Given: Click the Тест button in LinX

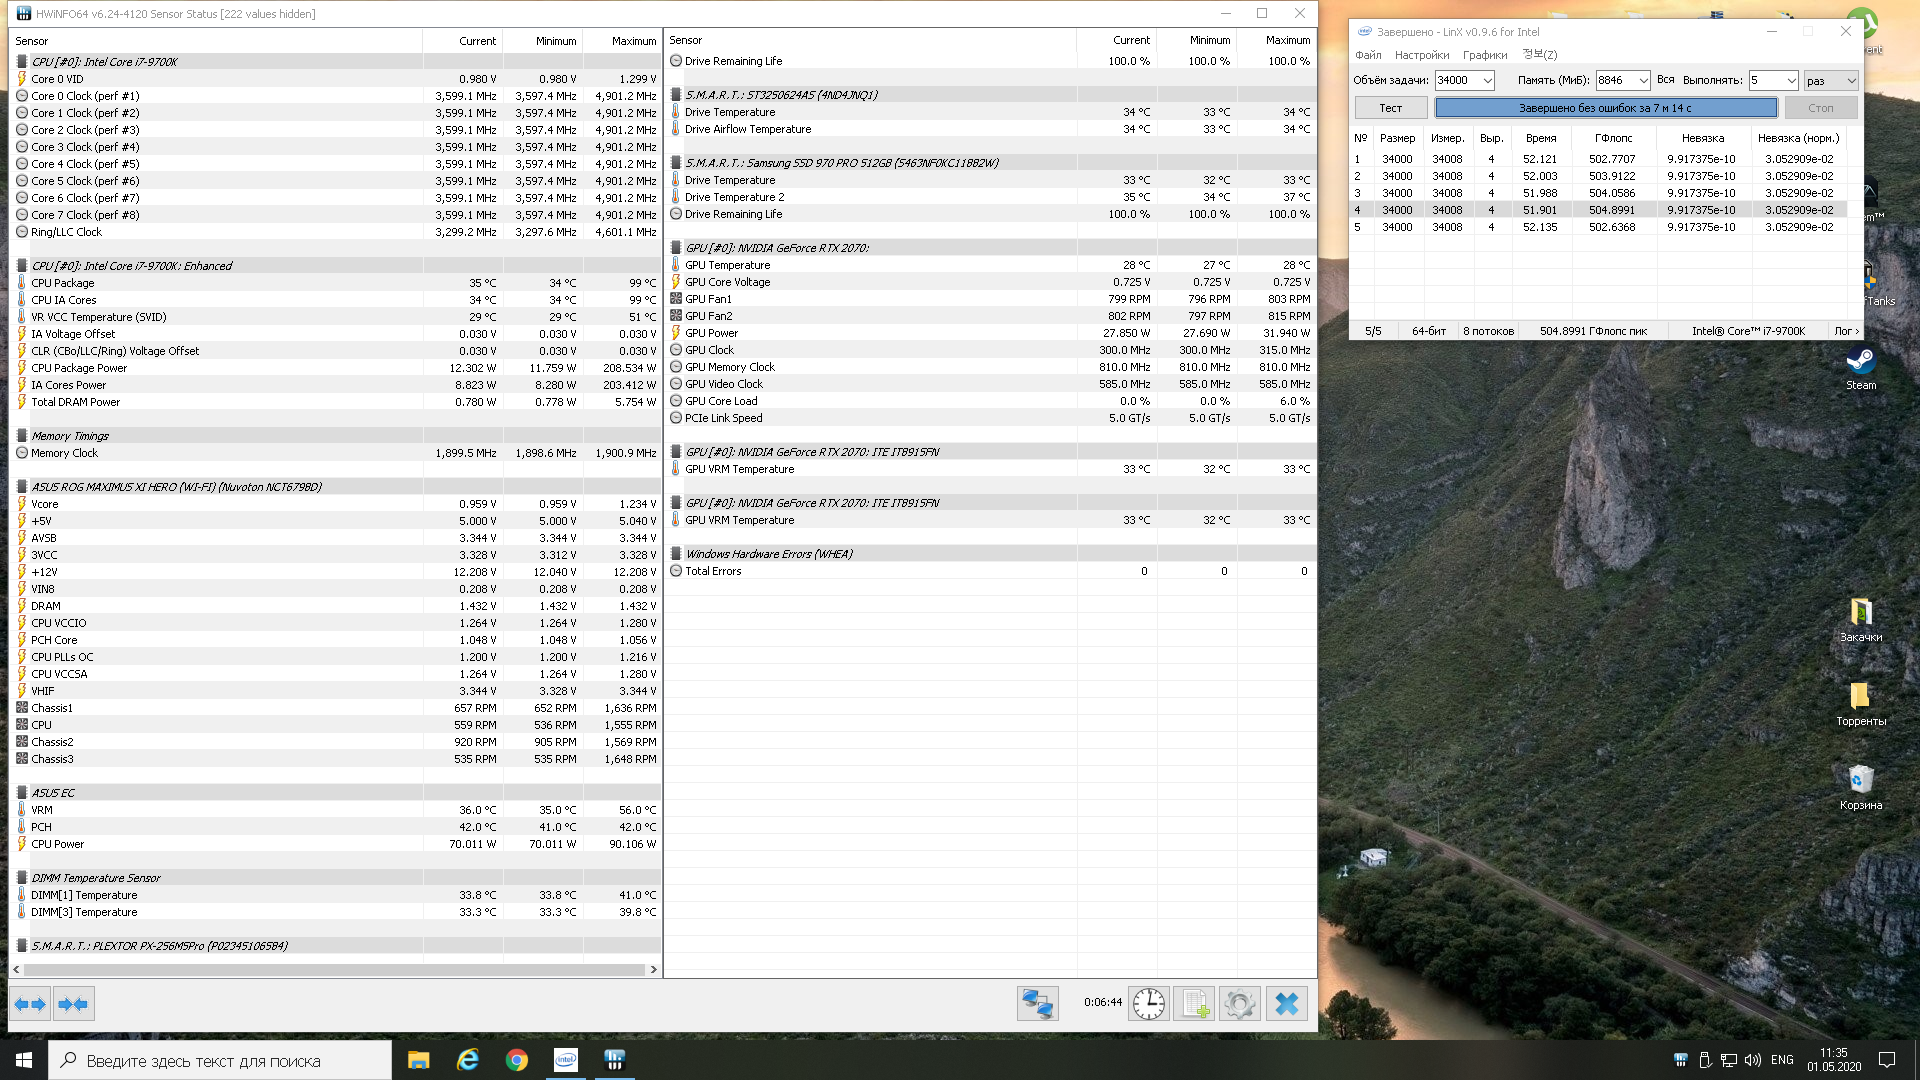Looking at the screenshot, I should (1391, 108).
